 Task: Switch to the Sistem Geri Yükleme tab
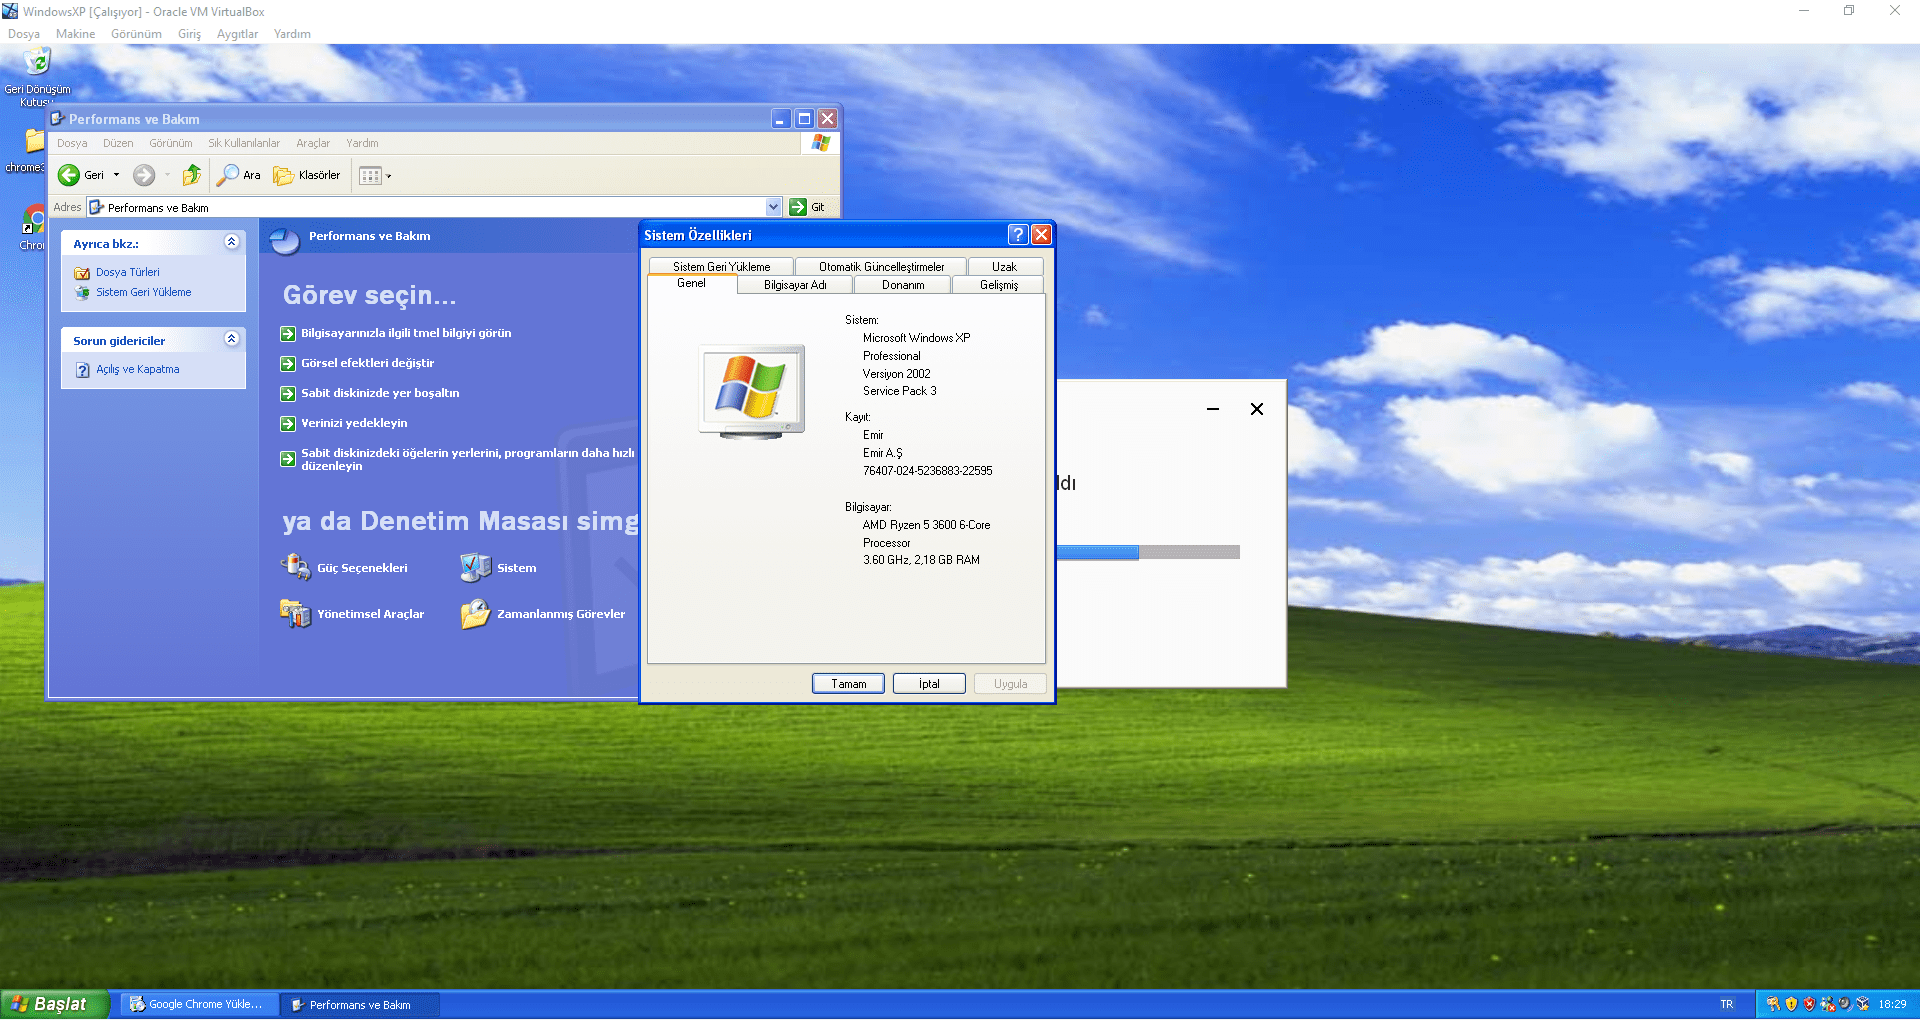click(721, 267)
